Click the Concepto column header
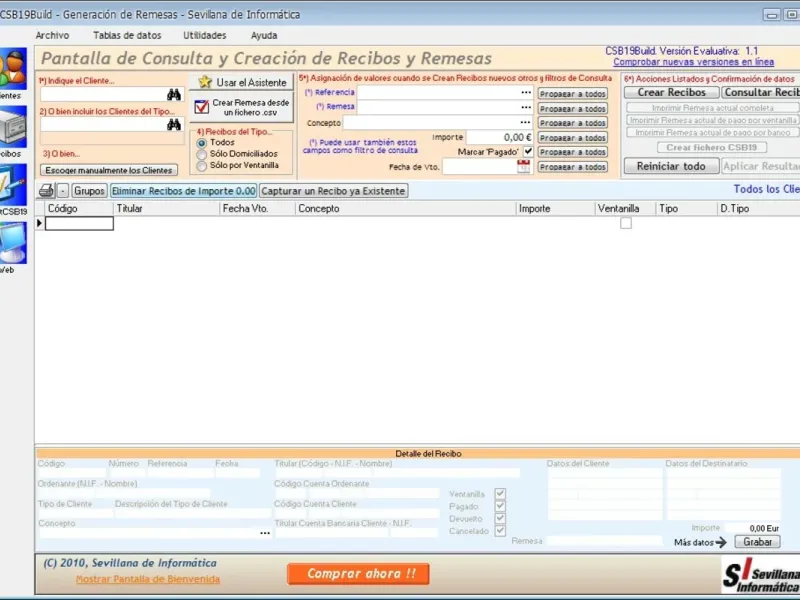Screen dimensions: 800x600 click(406, 208)
